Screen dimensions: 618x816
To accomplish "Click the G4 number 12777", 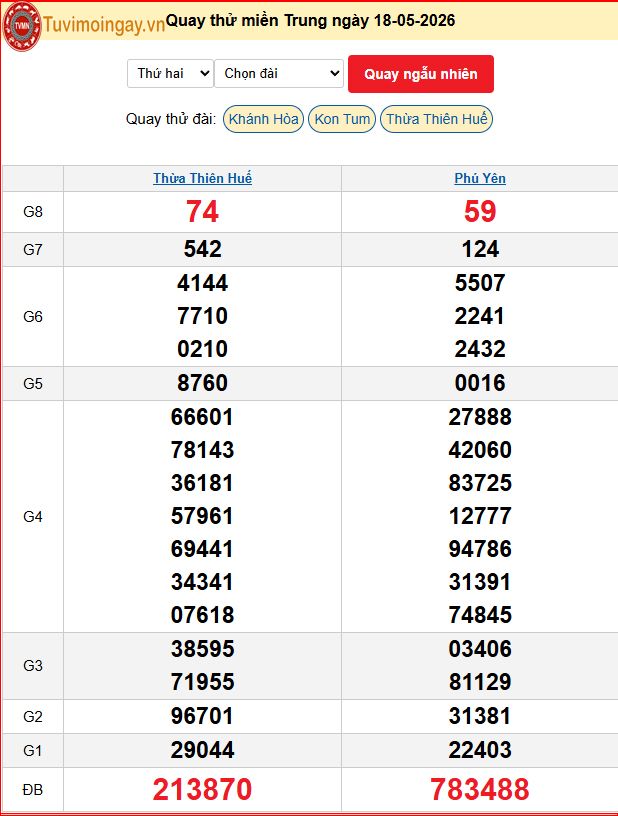I will pyautogui.click(x=480, y=516).
